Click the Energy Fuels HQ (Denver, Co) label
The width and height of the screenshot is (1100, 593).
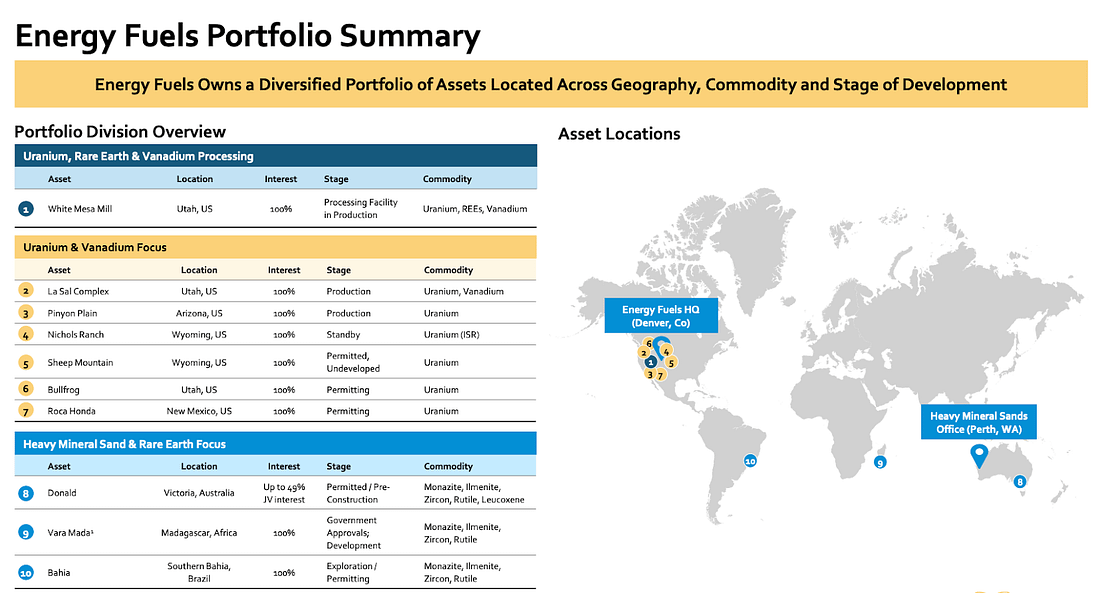661,316
